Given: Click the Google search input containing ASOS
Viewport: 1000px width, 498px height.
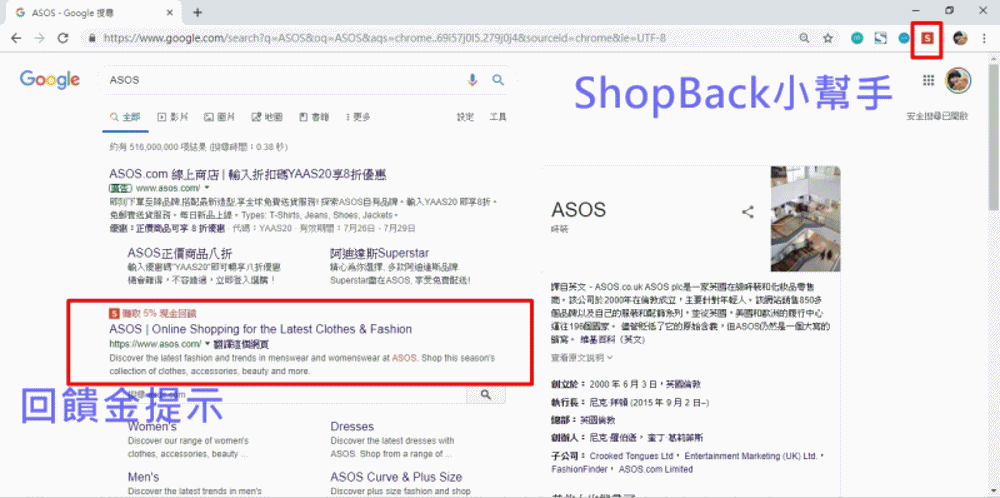Looking at the screenshot, I should pyautogui.click(x=280, y=80).
